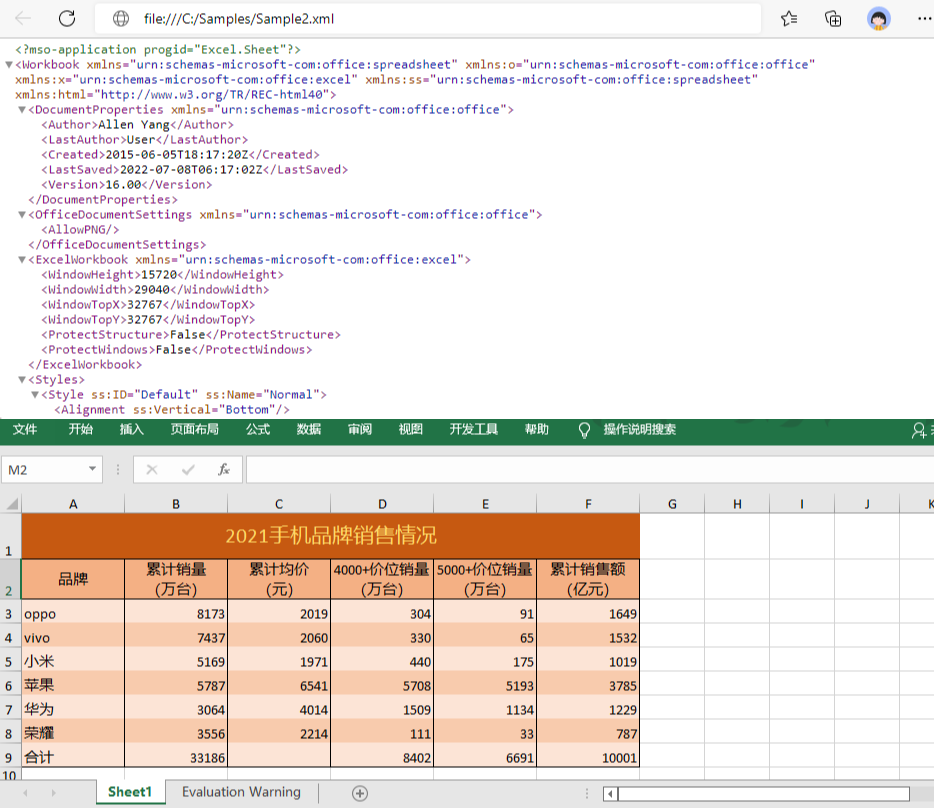Switch to the 帮助 ribbon tab

tap(537, 430)
